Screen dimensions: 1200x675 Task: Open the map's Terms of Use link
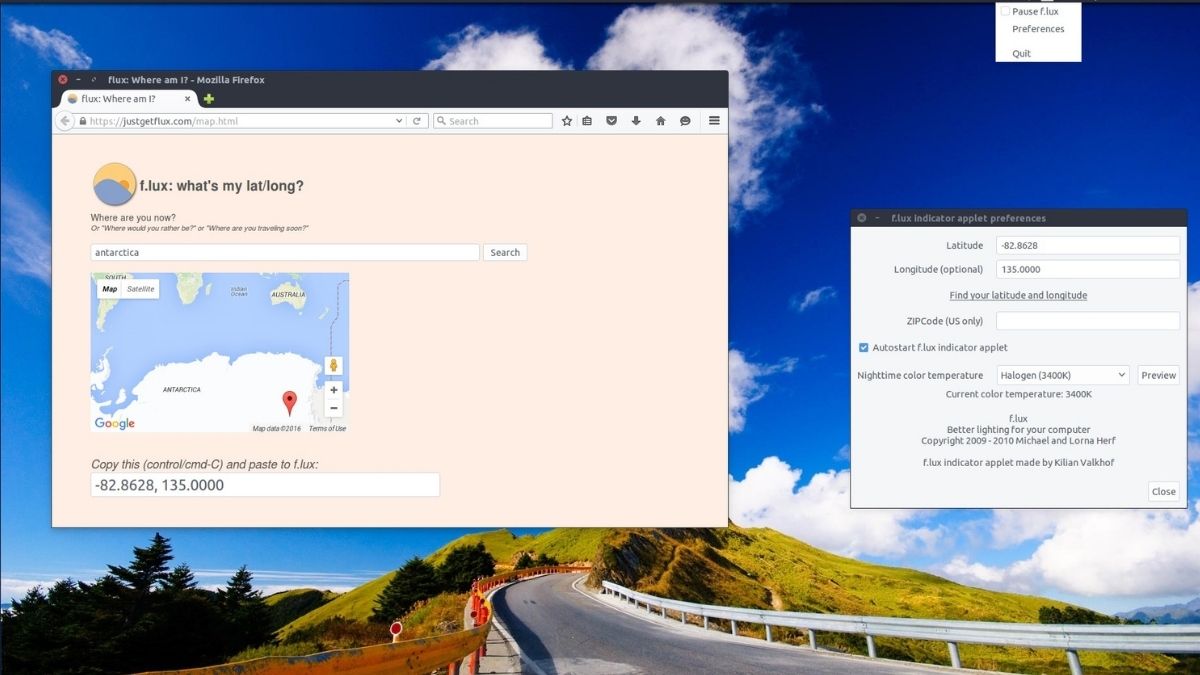pyautogui.click(x=327, y=429)
